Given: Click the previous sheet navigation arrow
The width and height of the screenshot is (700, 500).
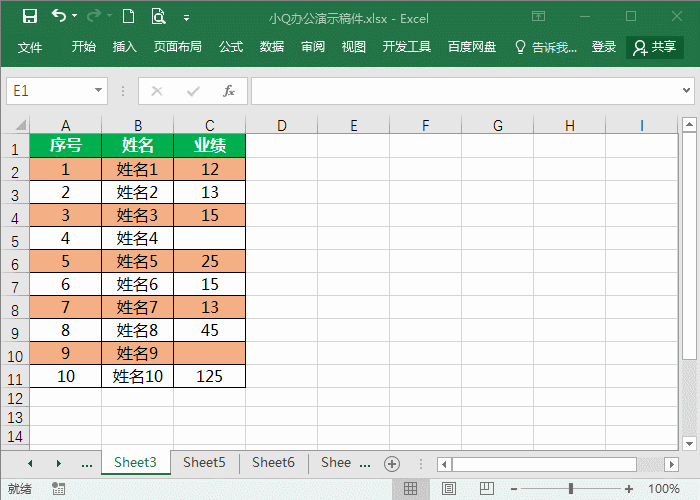Looking at the screenshot, I should 30,463.
